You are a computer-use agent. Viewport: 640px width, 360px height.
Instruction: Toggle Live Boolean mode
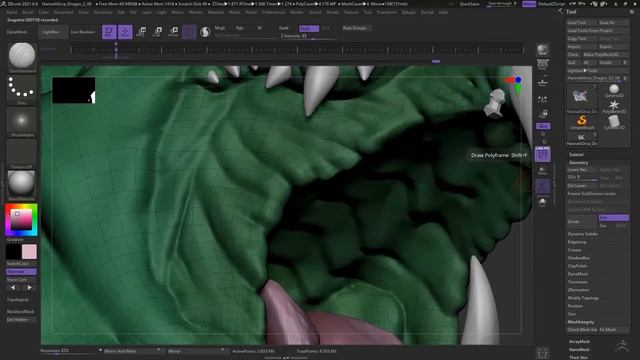coord(83,32)
